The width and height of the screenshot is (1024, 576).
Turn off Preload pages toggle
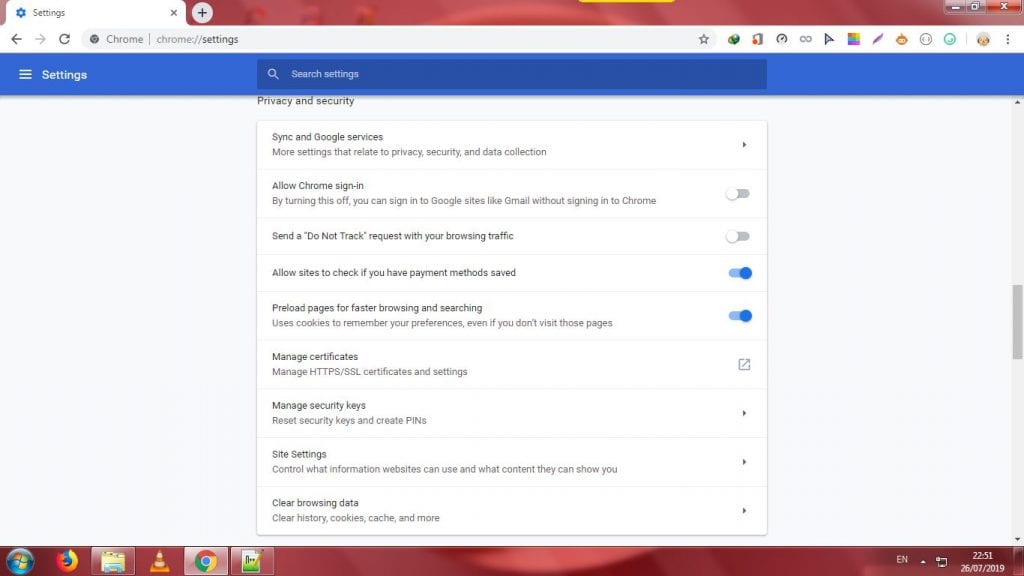(740, 316)
